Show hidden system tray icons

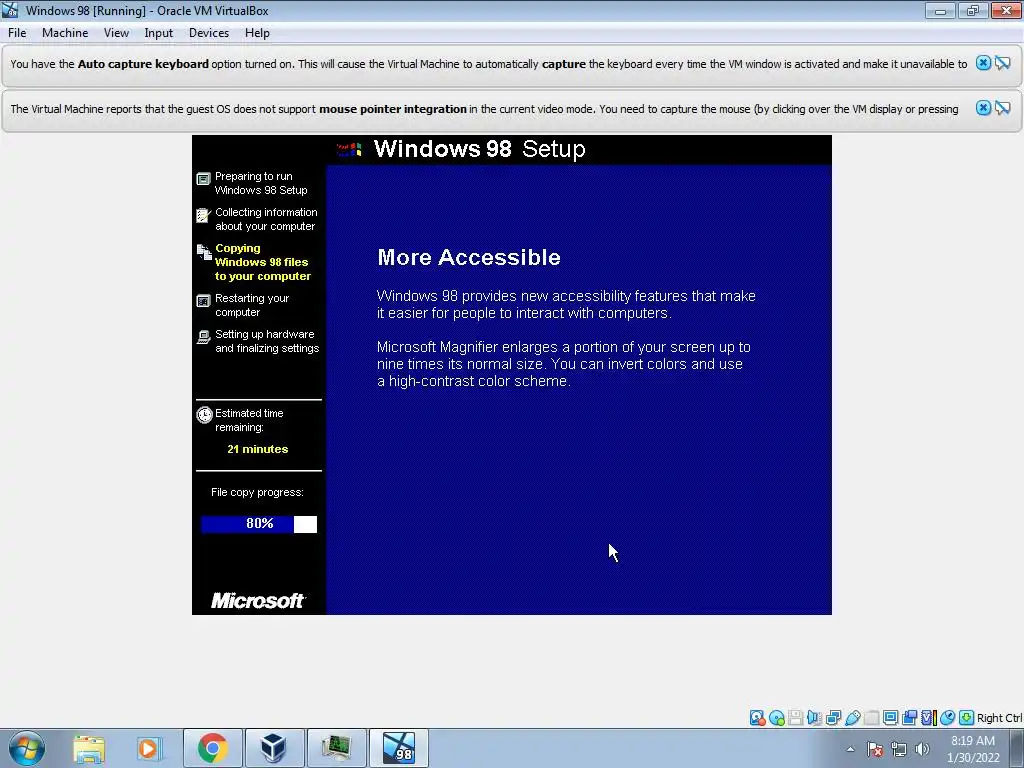pyautogui.click(x=850, y=749)
